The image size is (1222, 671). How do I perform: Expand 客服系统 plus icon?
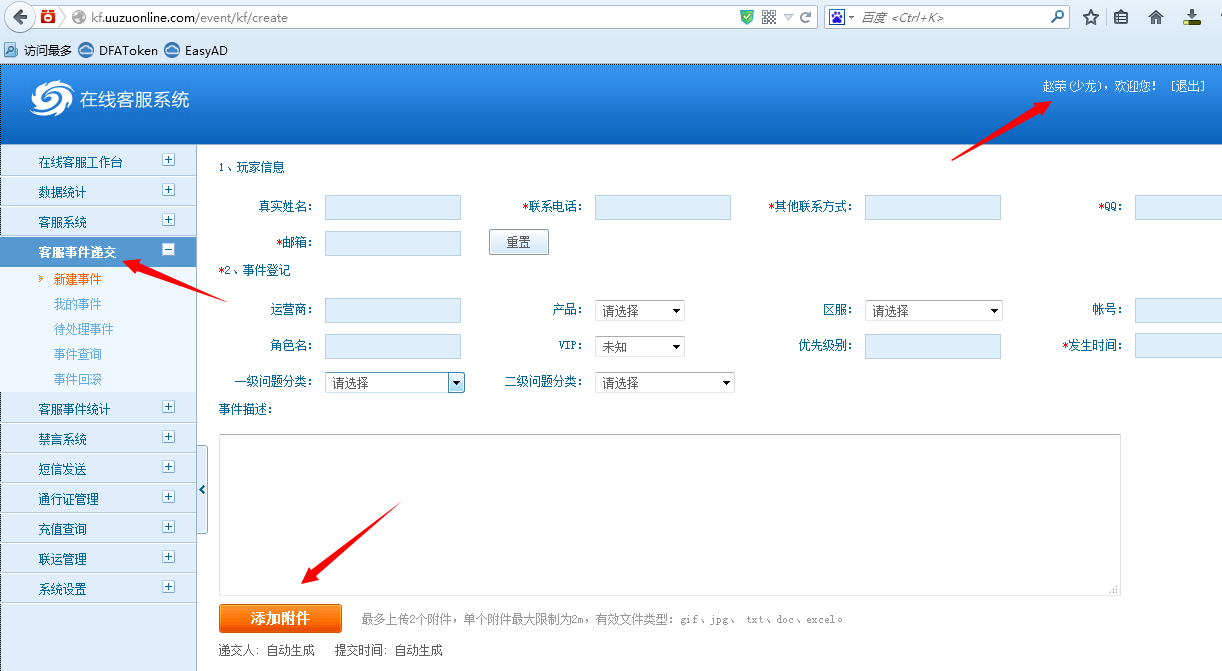pyautogui.click(x=168, y=220)
